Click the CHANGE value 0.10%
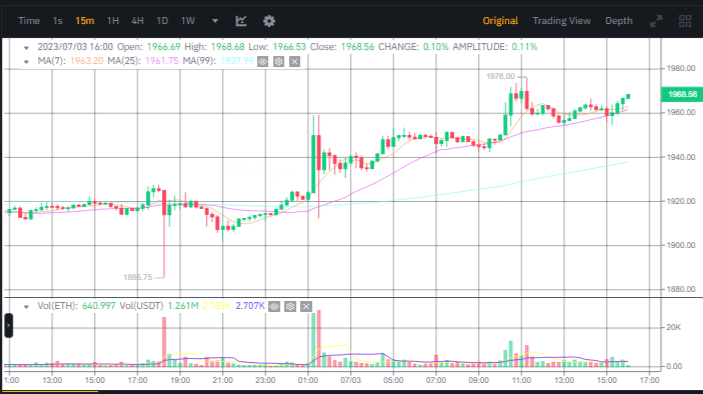703x394 pixels. click(x=435, y=47)
